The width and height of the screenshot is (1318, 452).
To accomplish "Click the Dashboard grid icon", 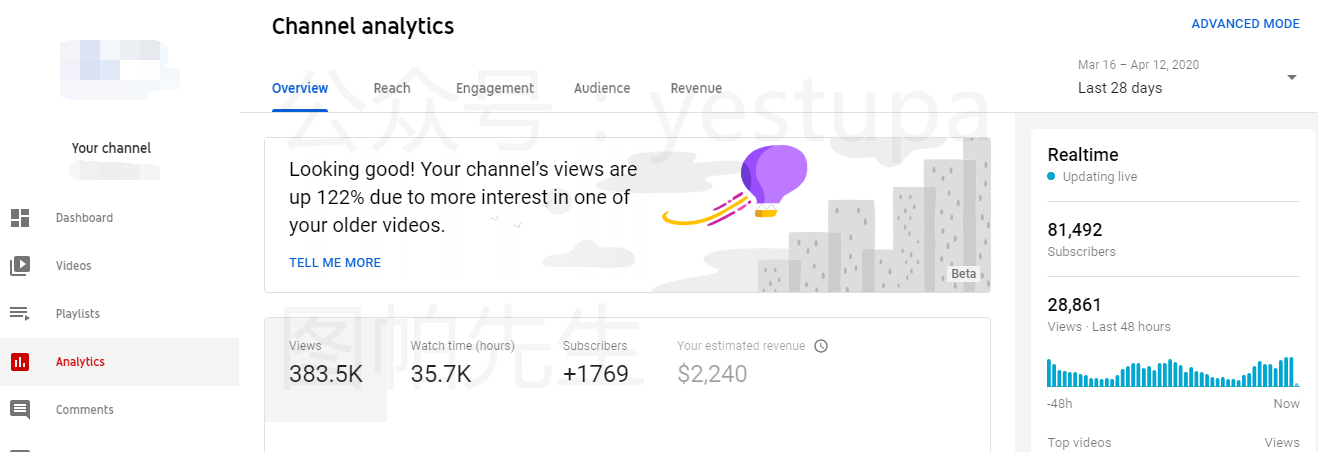I will coord(20,218).
